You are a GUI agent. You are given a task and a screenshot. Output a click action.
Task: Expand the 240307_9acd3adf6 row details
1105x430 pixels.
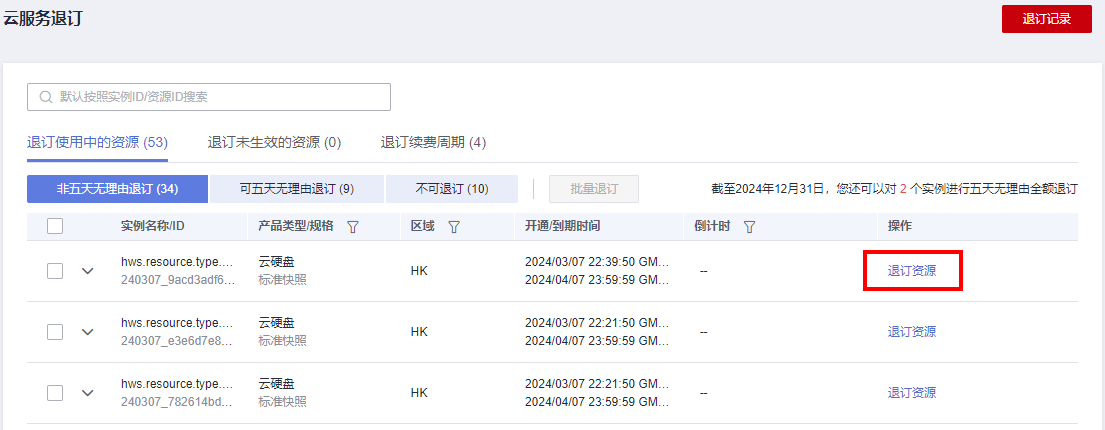pyautogui.click(x=88, y=271)
